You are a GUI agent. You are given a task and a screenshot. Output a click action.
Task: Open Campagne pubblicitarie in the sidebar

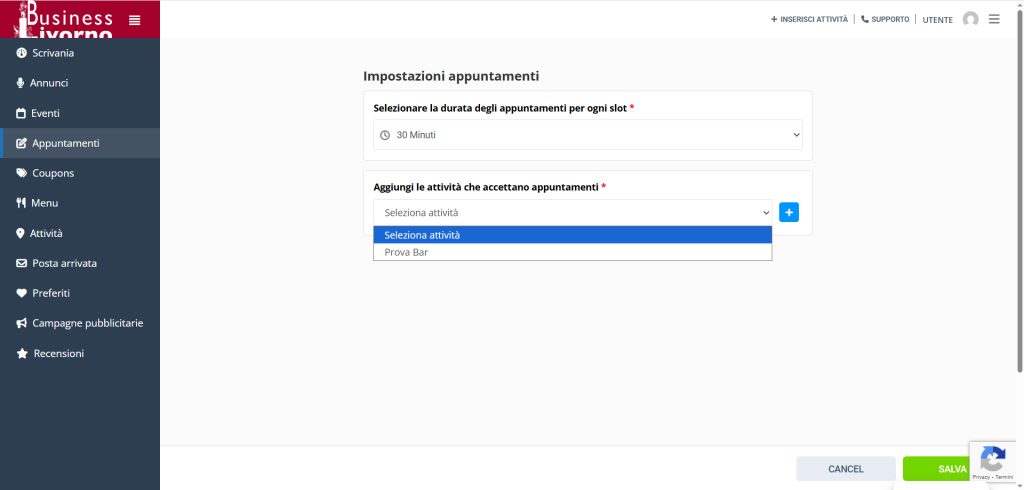click(x=87, y=323)
